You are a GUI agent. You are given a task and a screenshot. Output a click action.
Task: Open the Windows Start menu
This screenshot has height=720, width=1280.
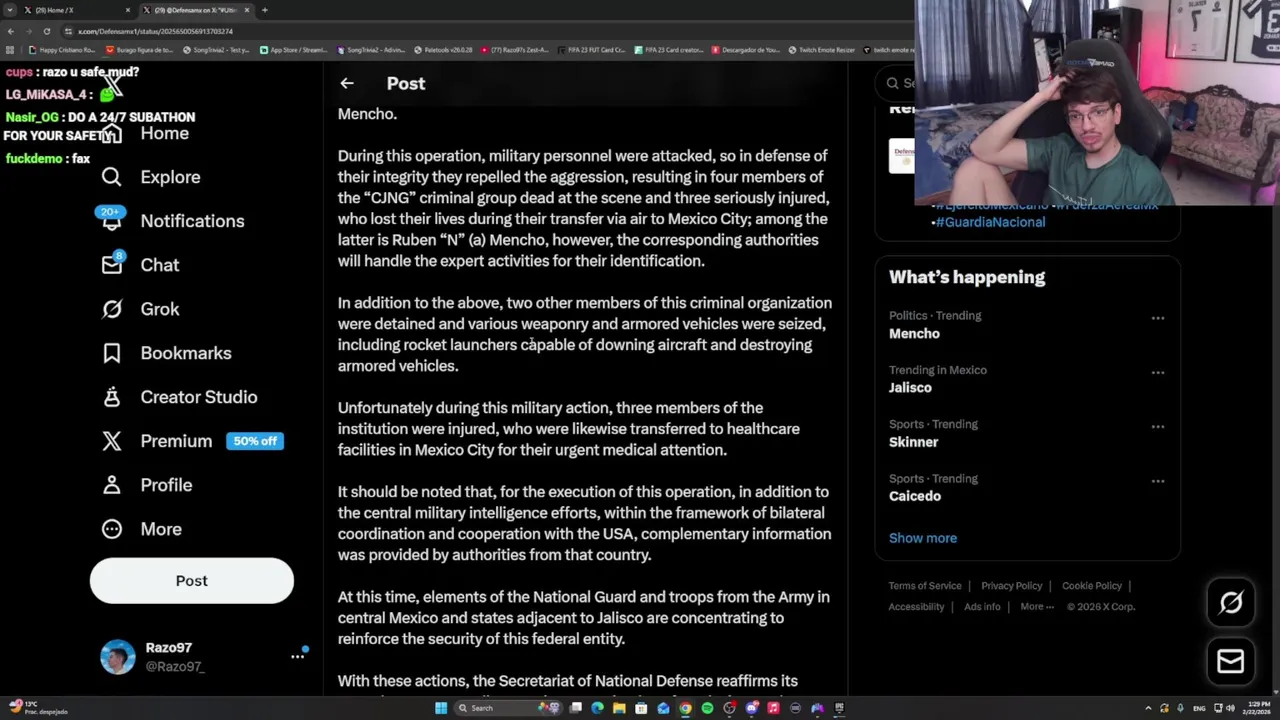pyautogui.click(x=441, y=708)
